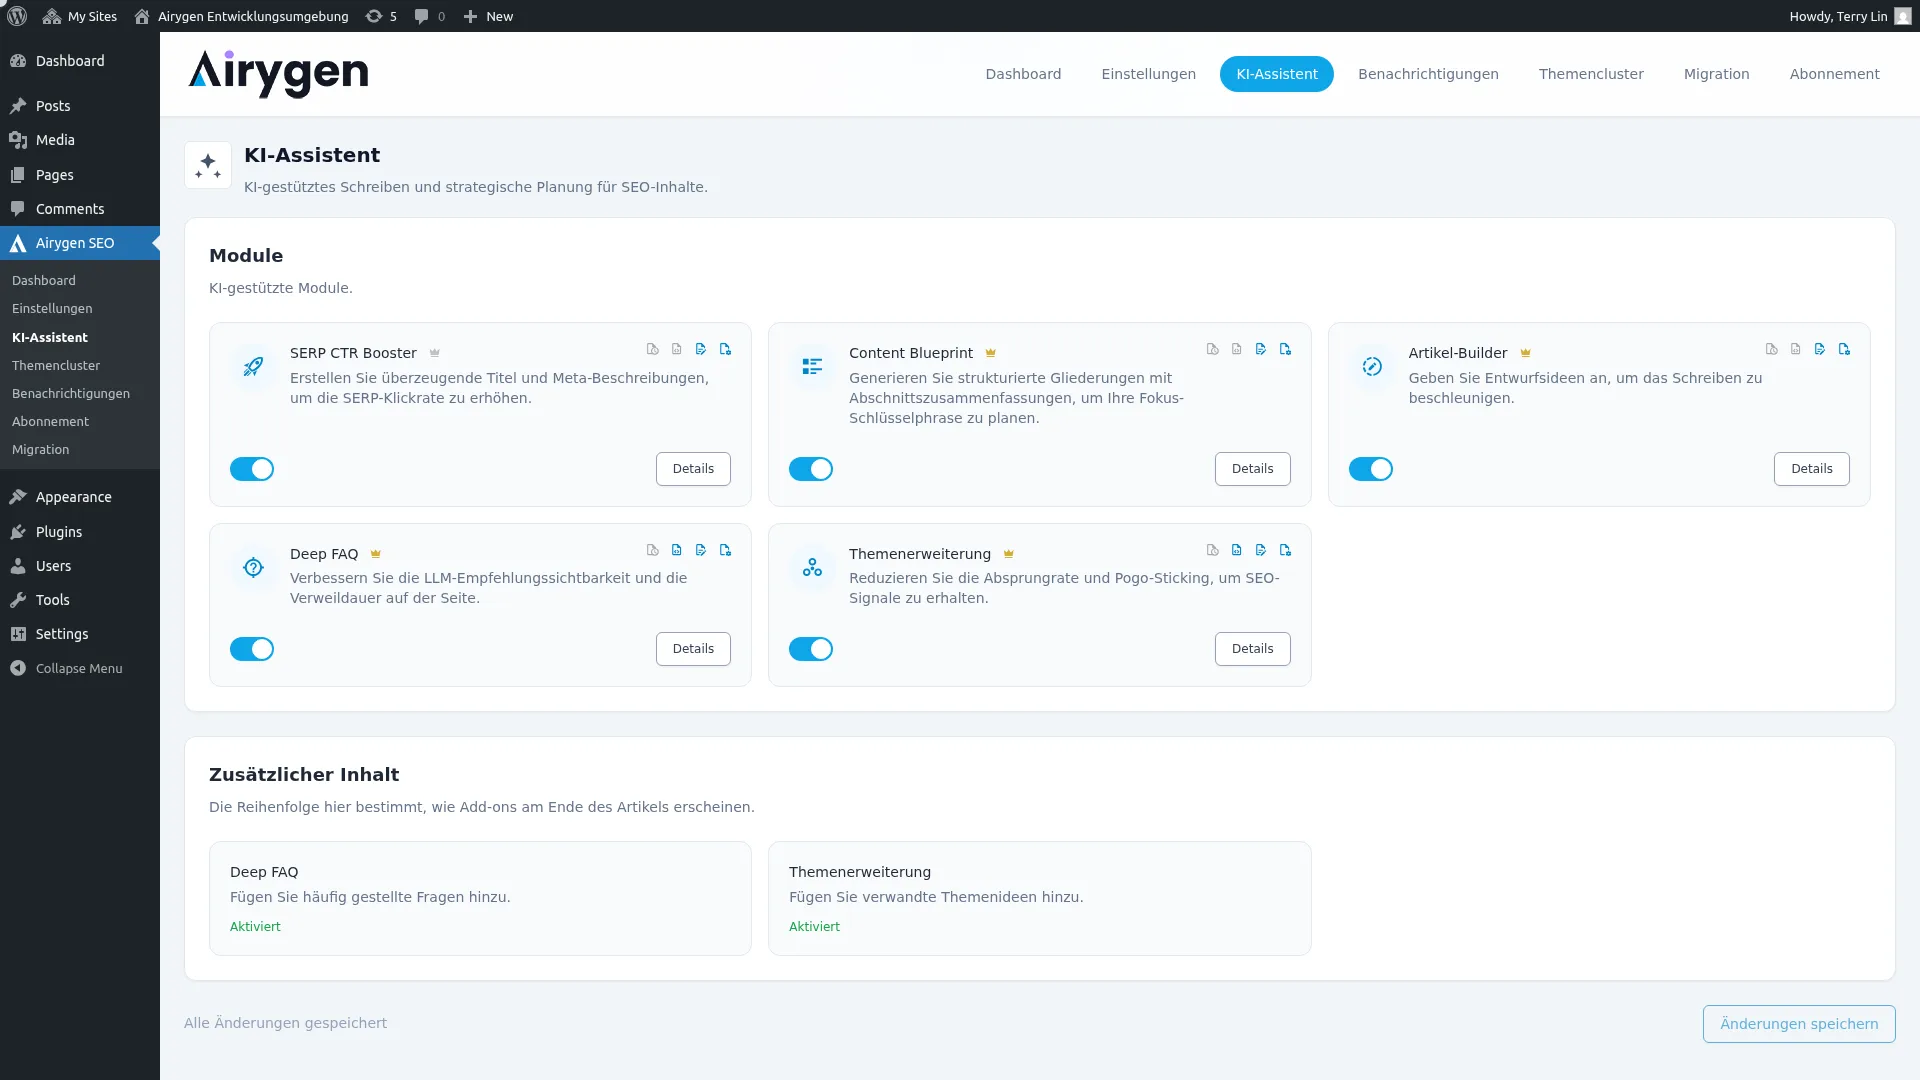
Task: Click the rocket icon of SERP CTR Booster
Action: 253,367
